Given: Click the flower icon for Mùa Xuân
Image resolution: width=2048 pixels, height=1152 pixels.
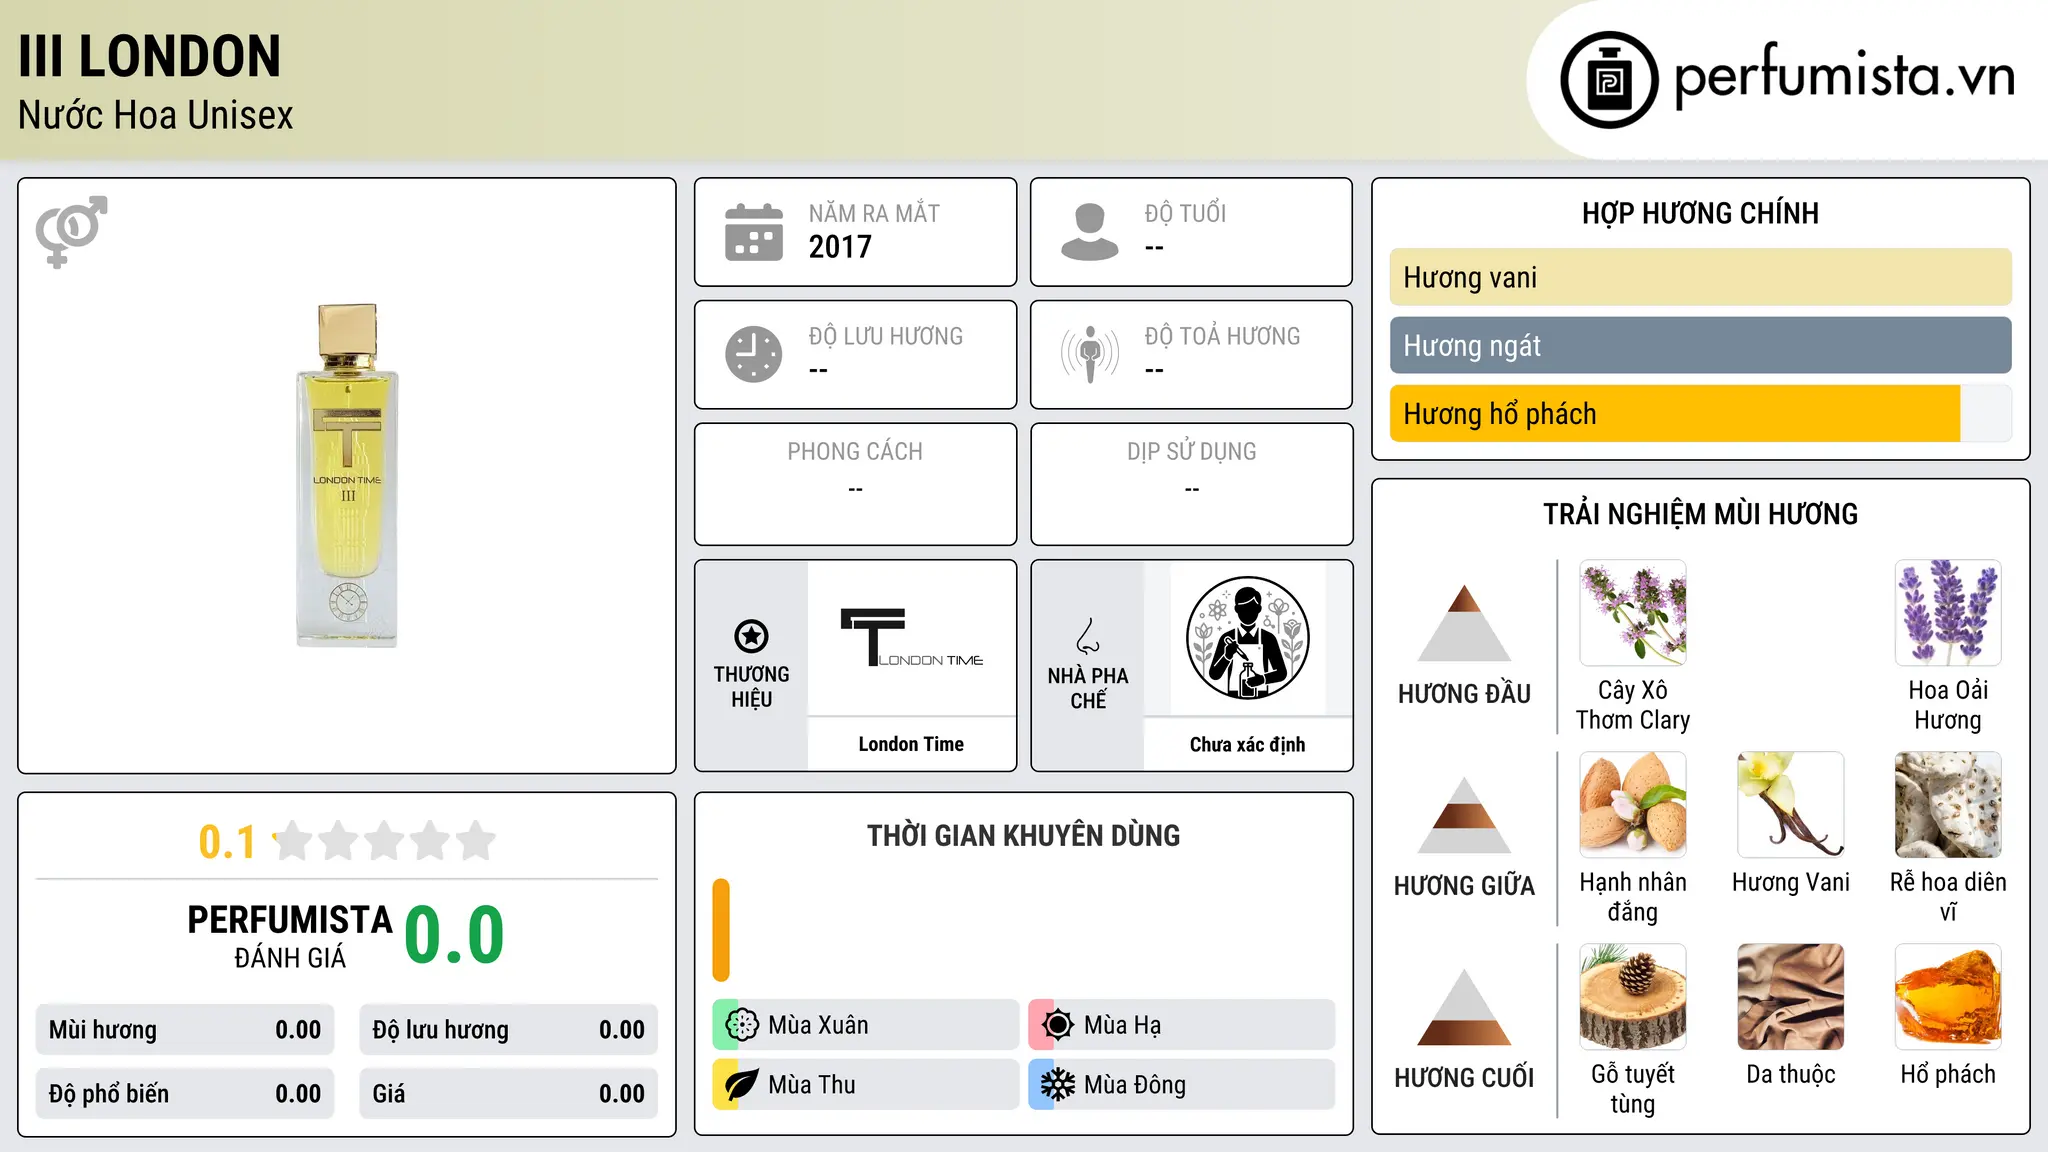Looking at the screenshot, I should click(x=741, y=1025).
